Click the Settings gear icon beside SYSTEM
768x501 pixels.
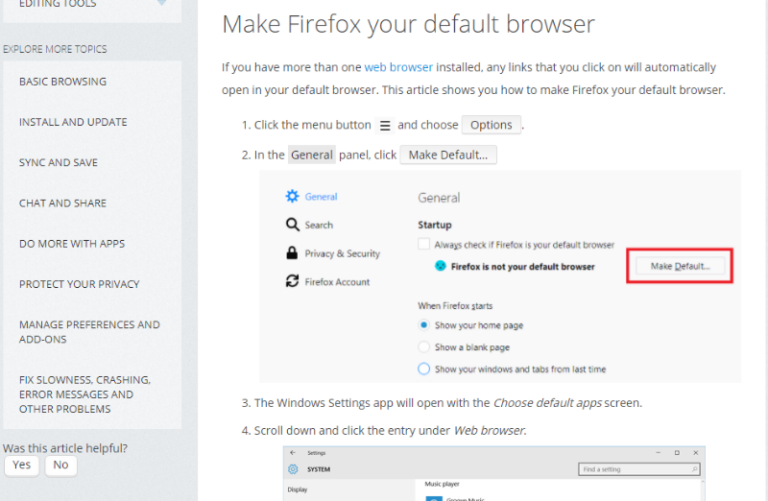[293, 469]
